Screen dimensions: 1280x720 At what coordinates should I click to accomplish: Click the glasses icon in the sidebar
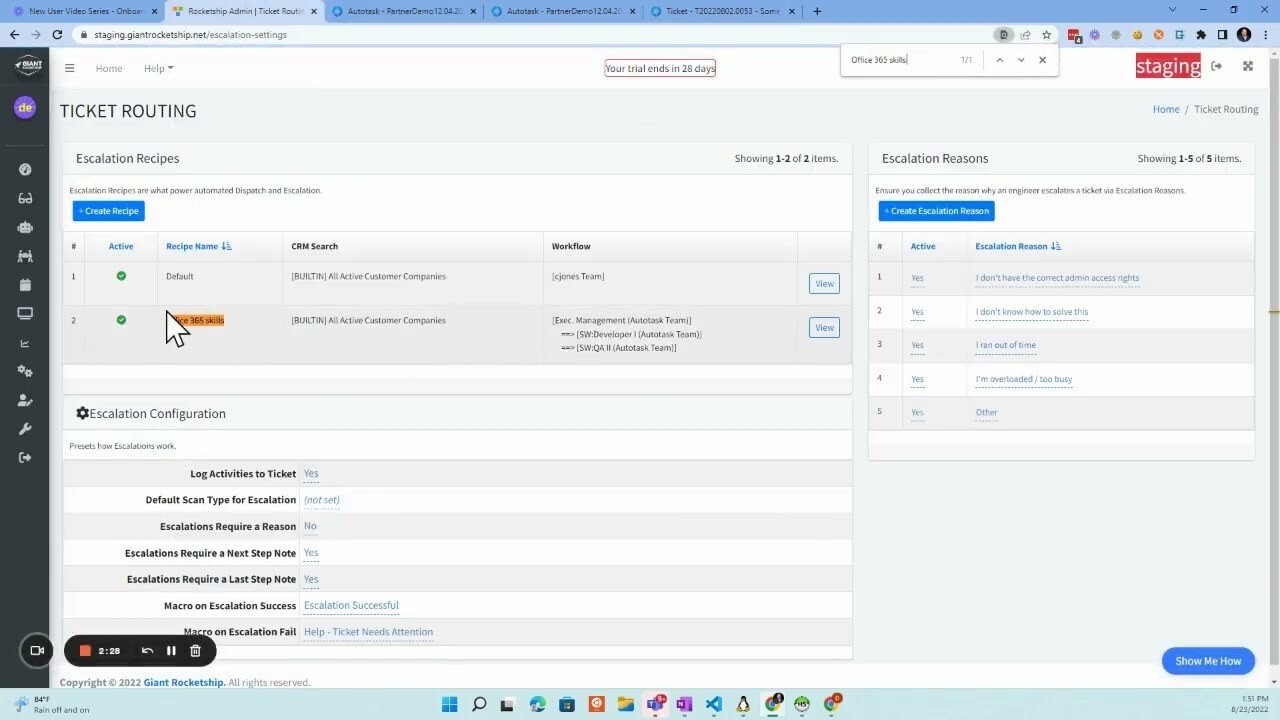click(25, 198)
